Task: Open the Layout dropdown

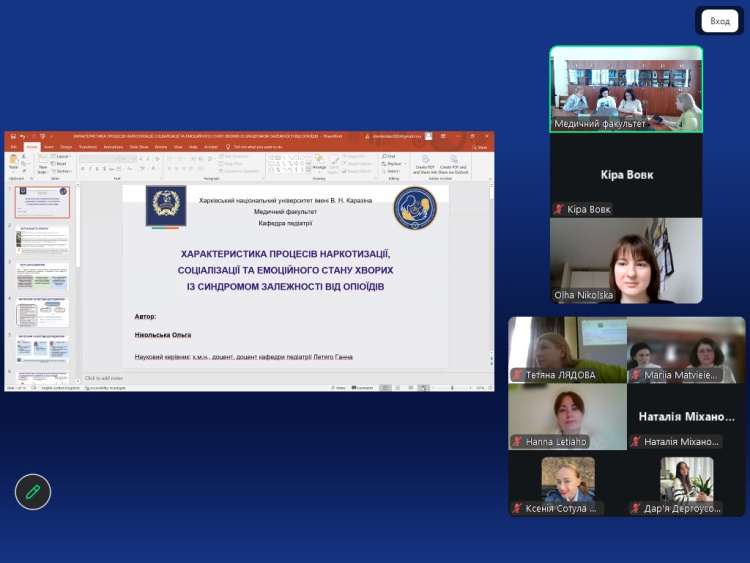Action: [x=62, y=156]
